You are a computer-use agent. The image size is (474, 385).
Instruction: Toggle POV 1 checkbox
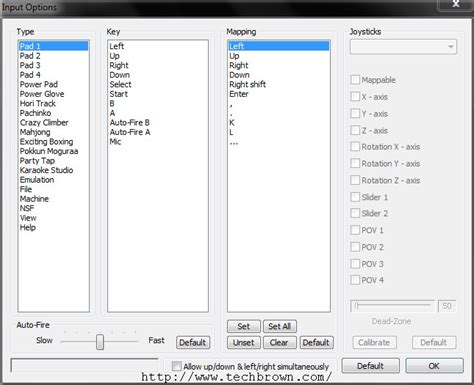tap(355, 230)
